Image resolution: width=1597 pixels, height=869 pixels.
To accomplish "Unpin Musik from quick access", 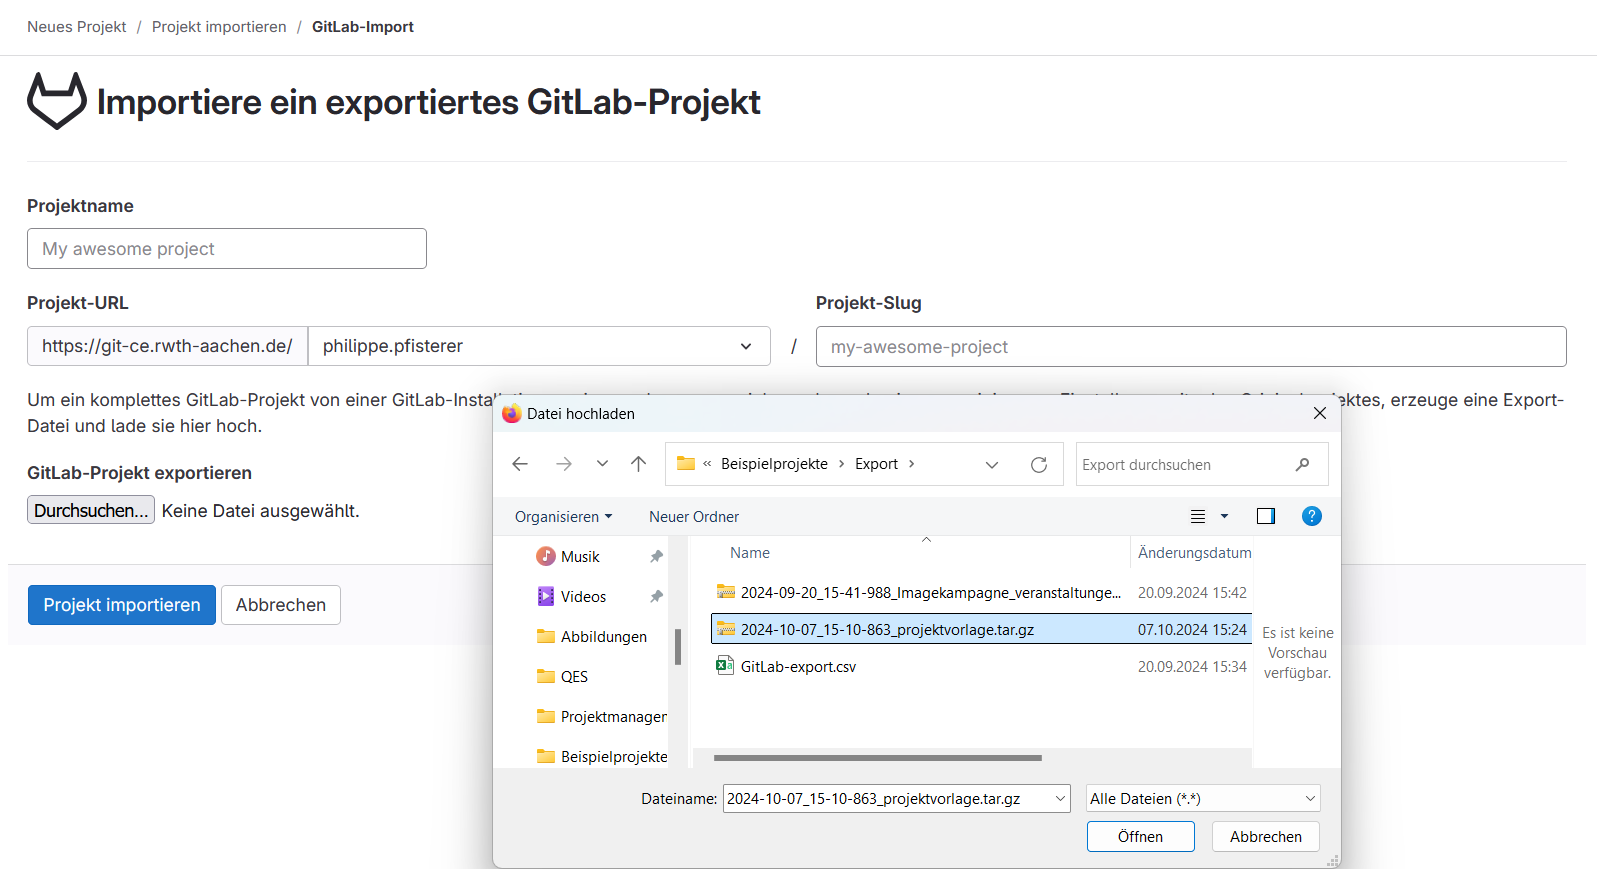I will pos(656,557).
